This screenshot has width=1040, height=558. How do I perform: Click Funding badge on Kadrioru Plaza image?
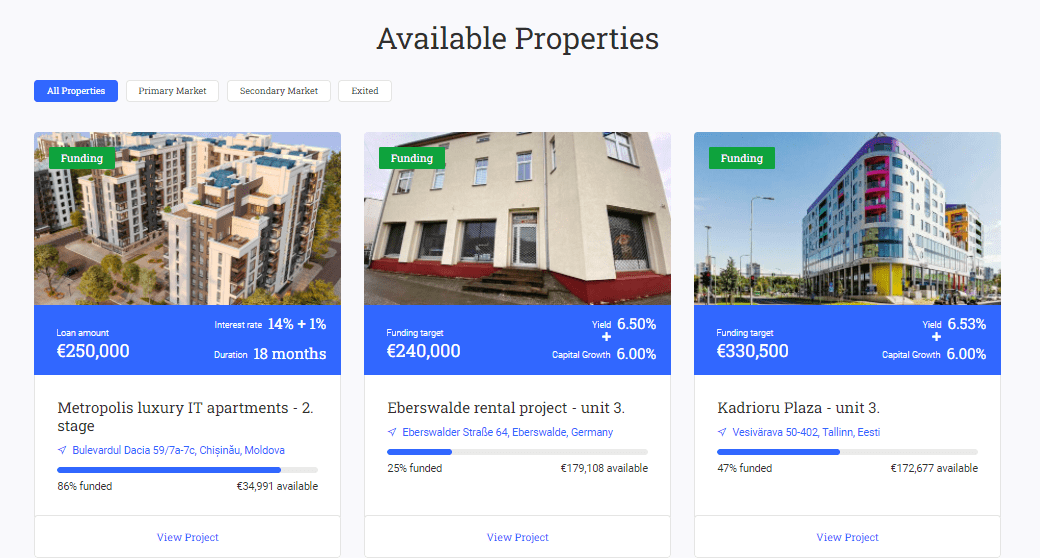click(x=742, y=158)
